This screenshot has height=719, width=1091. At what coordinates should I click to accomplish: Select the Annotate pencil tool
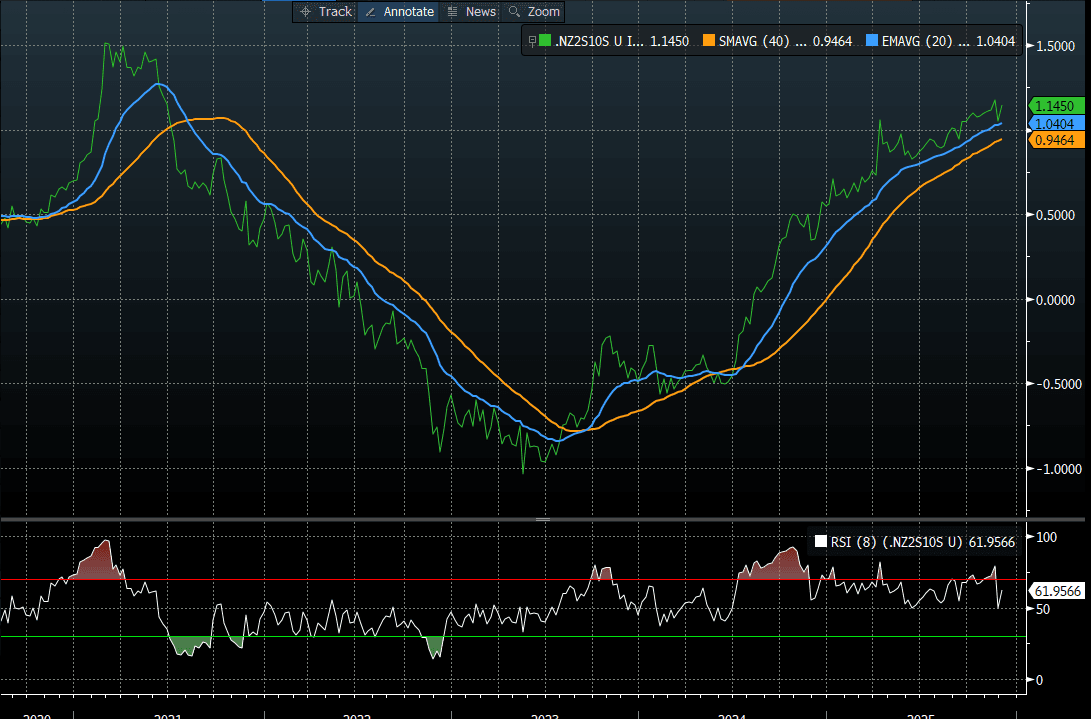click(x=398, y=12)
